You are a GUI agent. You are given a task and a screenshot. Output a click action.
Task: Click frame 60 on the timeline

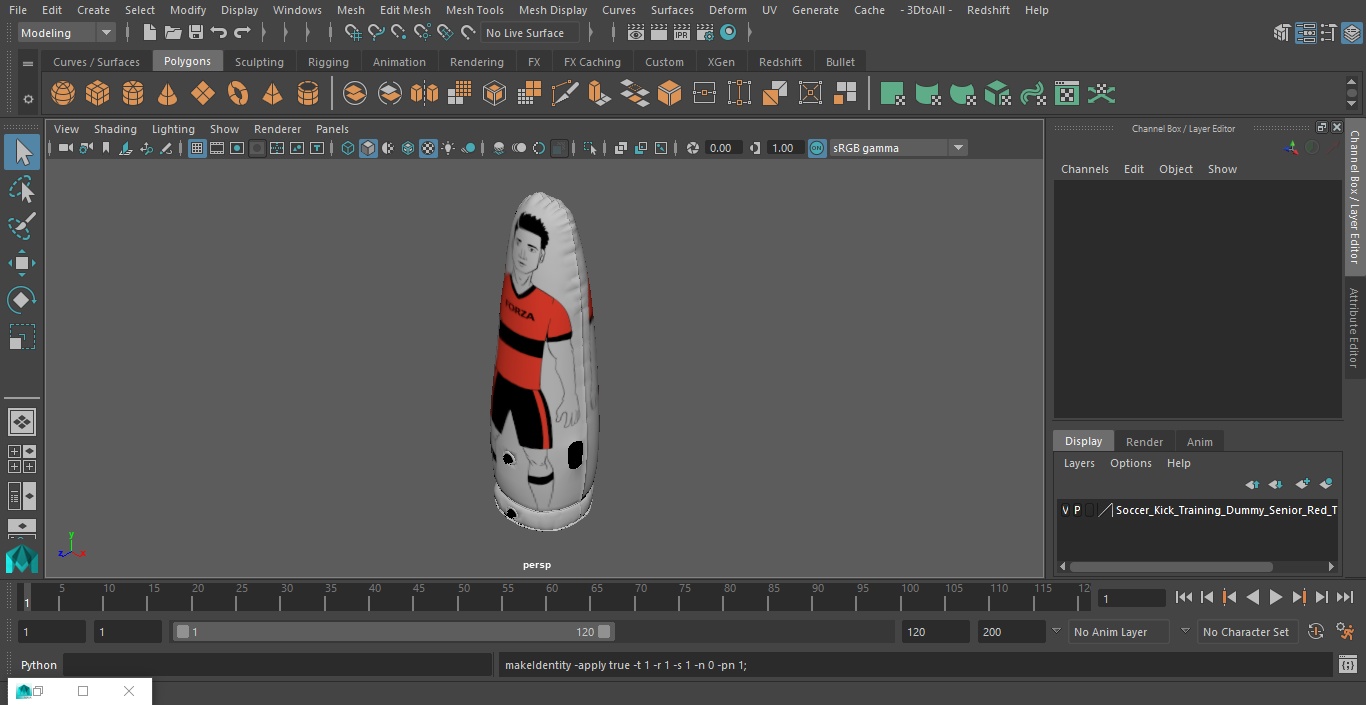[x=552, y=598]
